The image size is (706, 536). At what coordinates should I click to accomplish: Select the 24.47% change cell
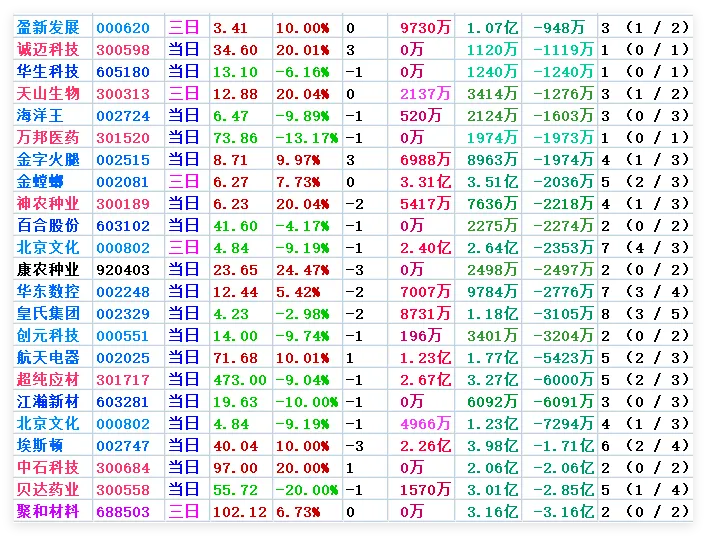[302, 270]
